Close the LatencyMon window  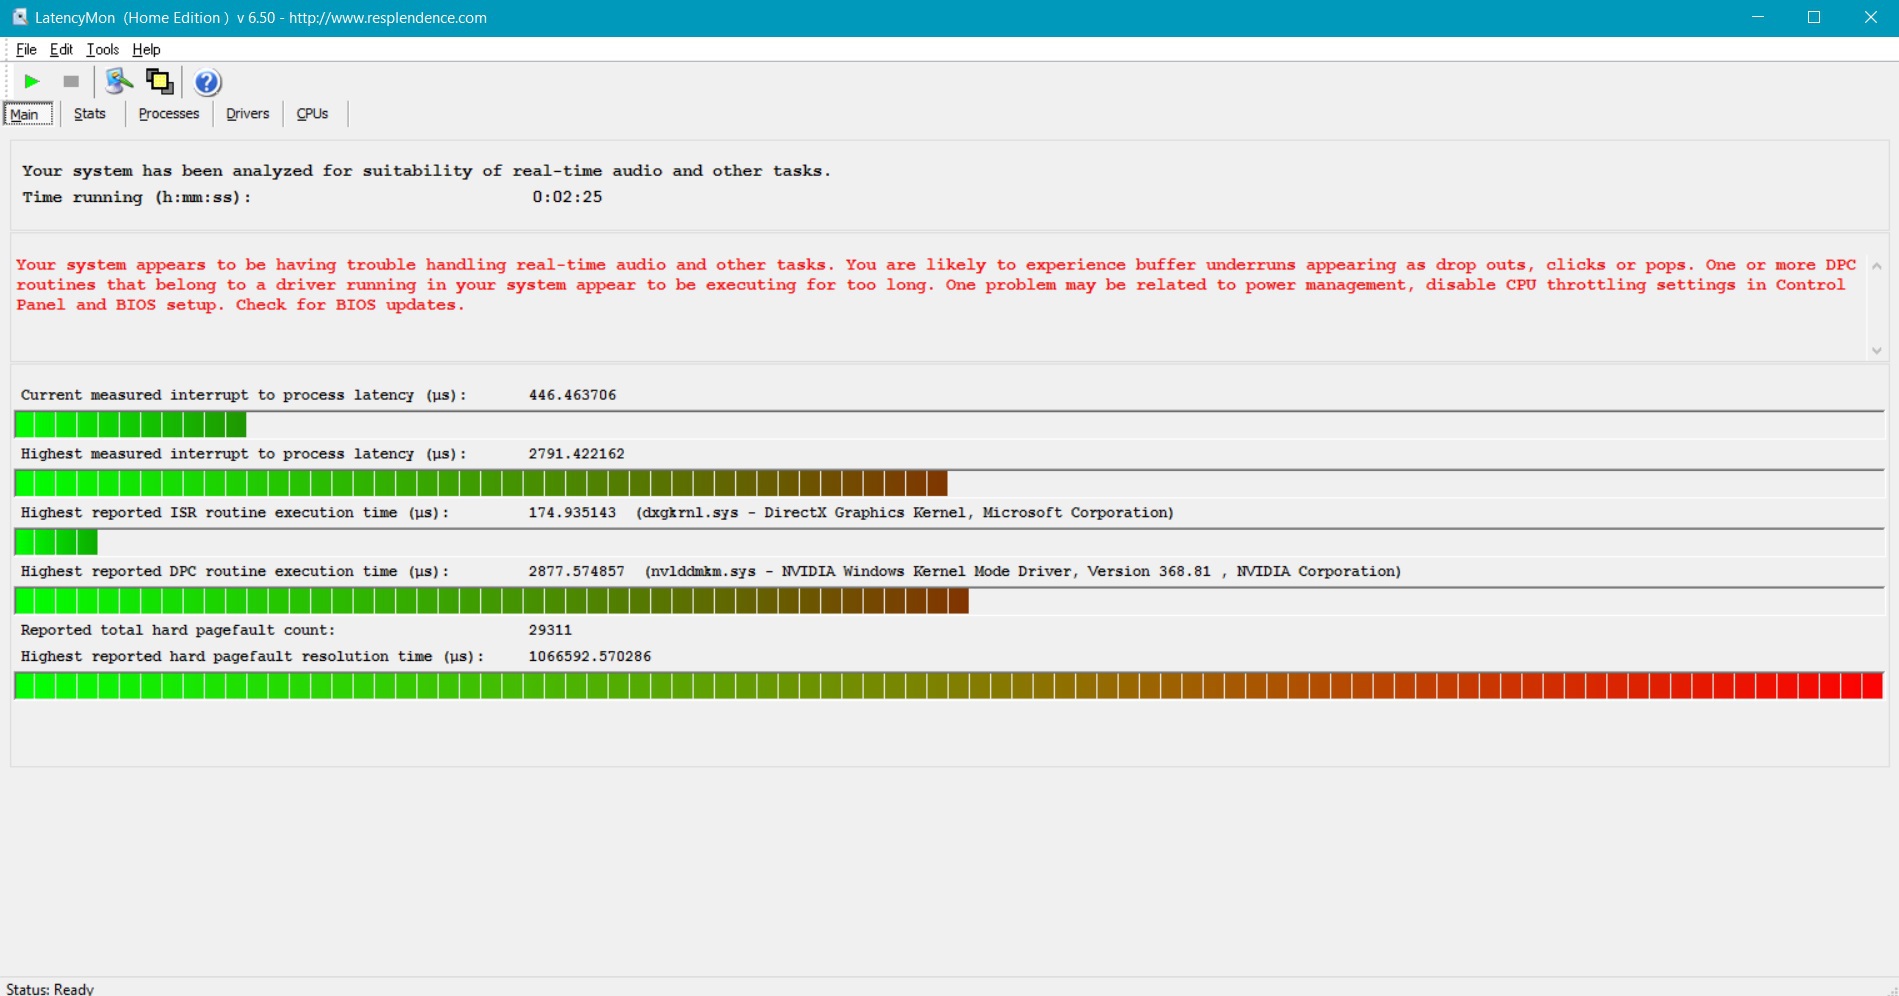[x=1870, y=17]
